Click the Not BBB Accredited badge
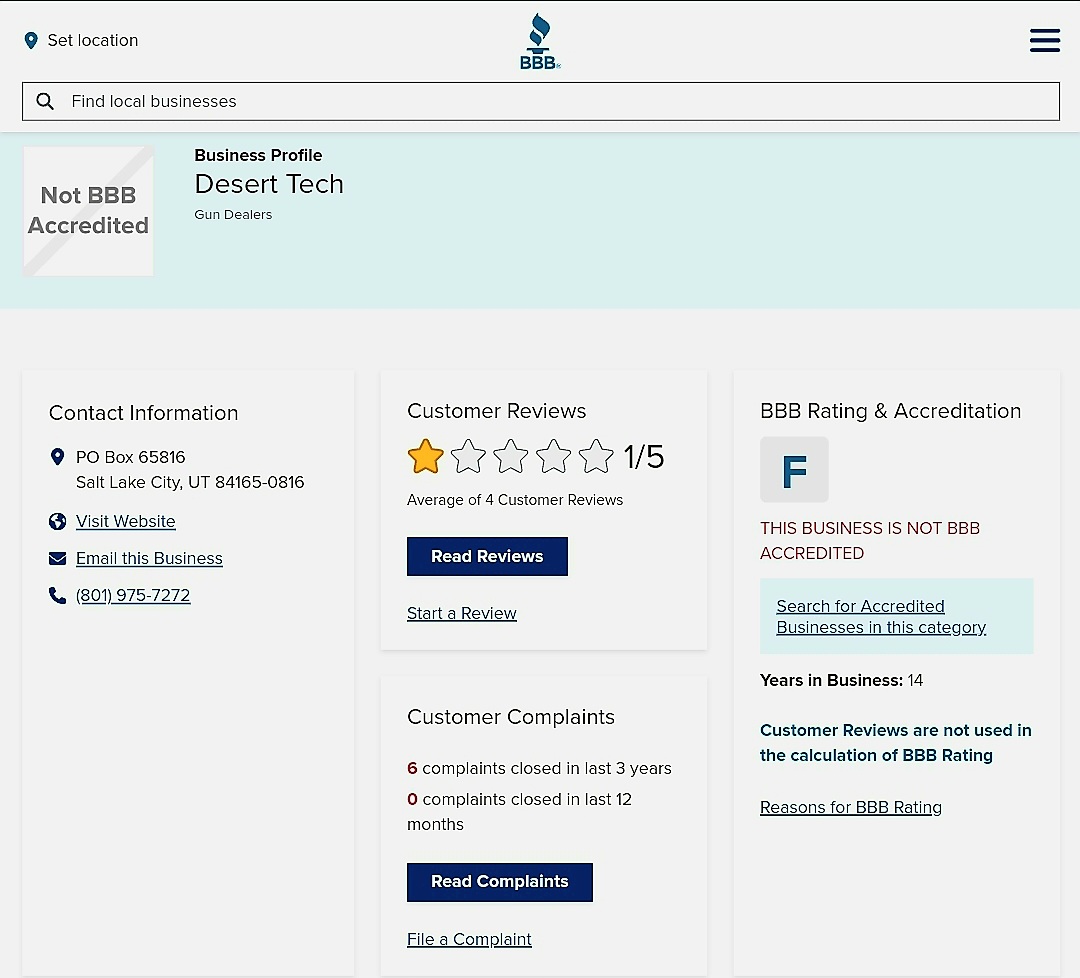Screen dimensions: 1080x978 88,211
